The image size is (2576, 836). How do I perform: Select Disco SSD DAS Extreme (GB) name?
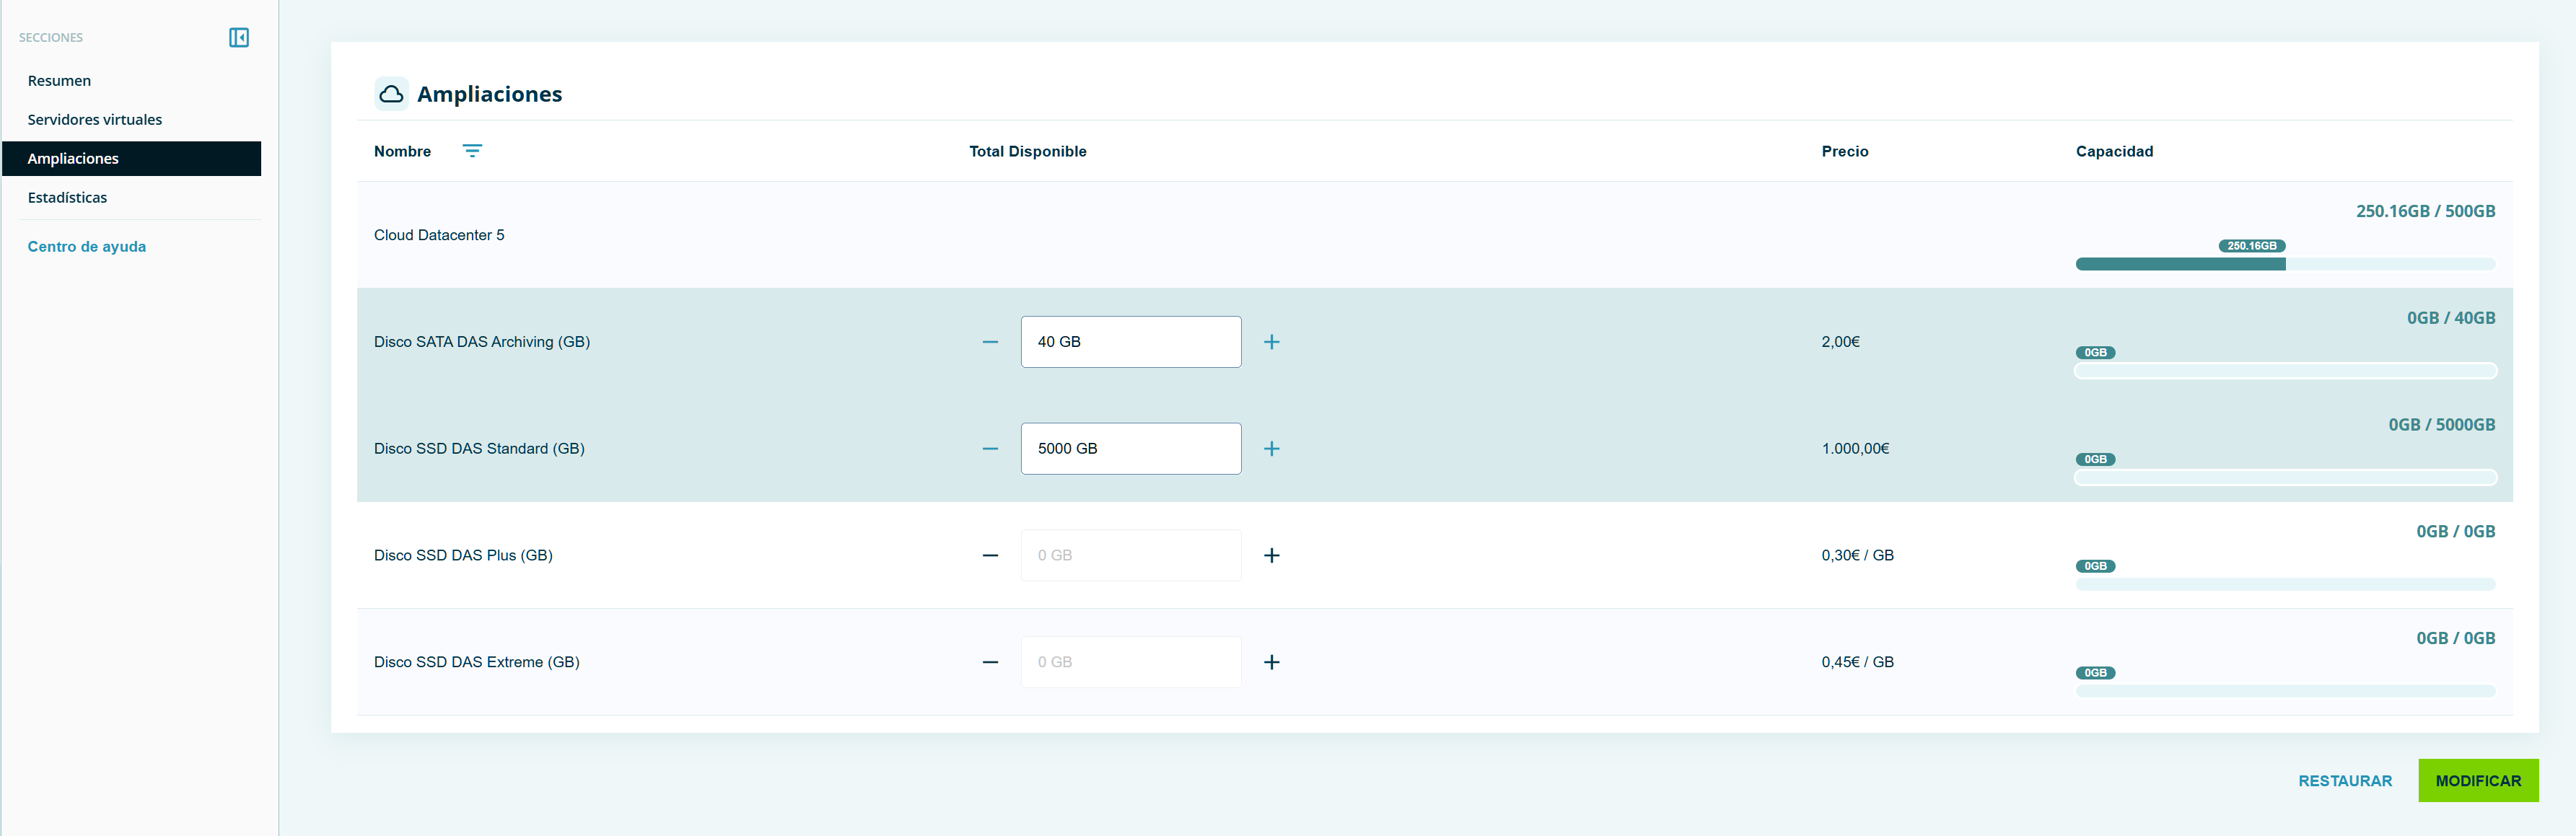pyautogui.click(x=477, y=662)
